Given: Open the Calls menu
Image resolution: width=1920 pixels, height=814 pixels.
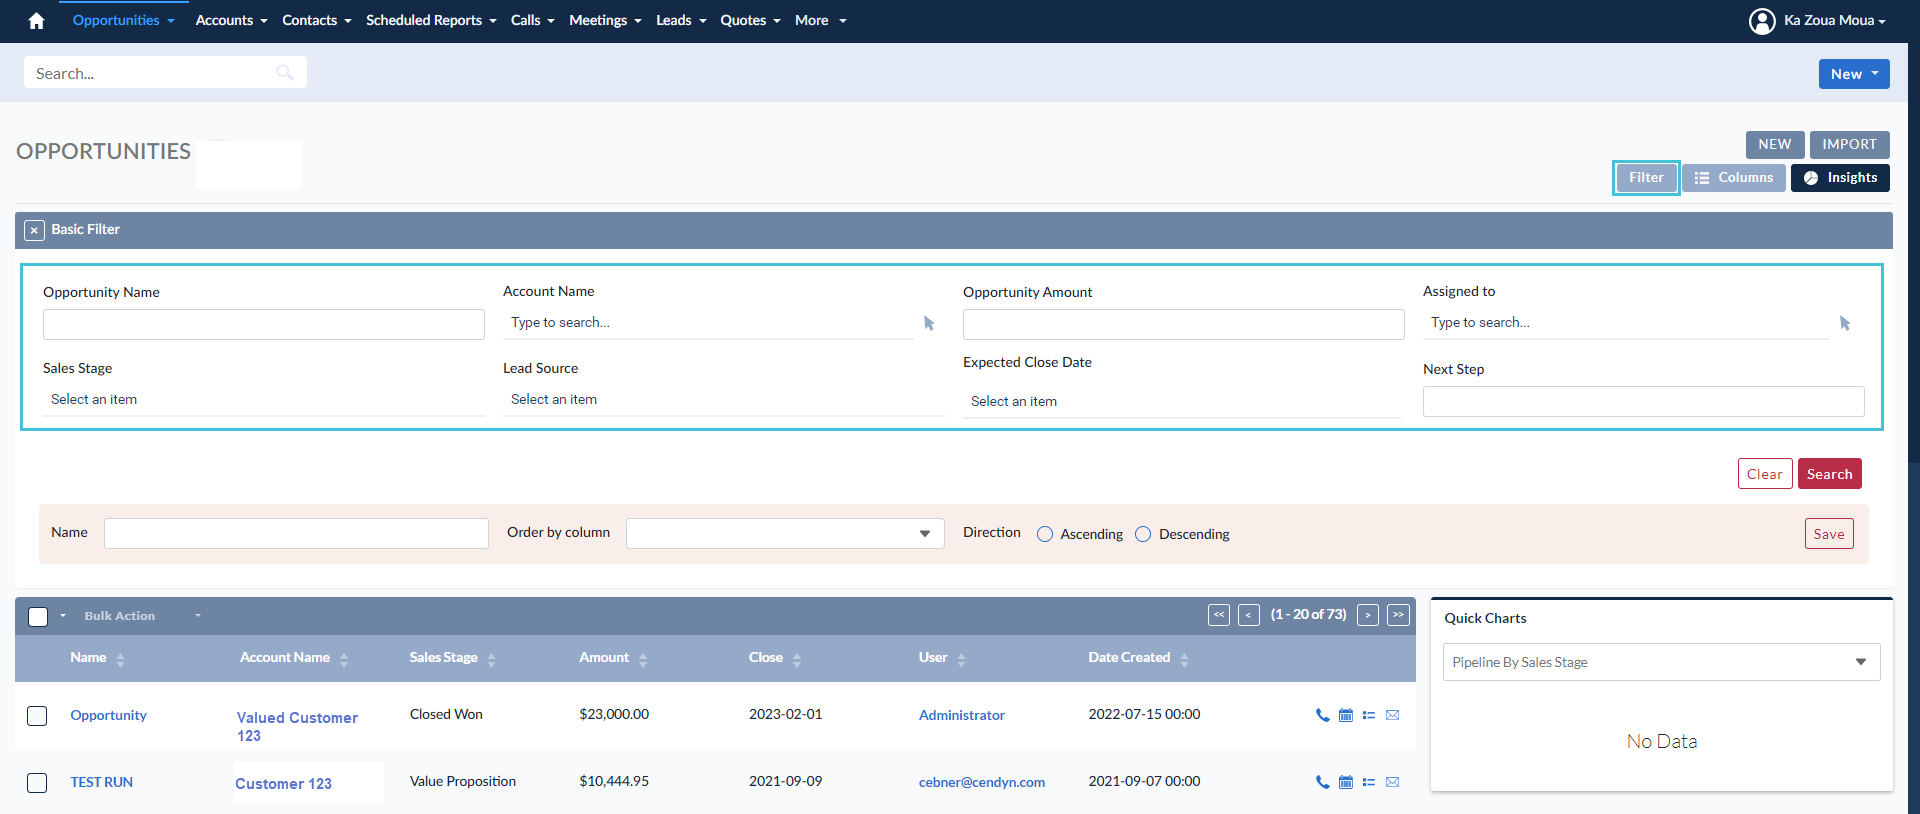Looking at the screenshot, I should pyautogui.click(x=532, y=21).
